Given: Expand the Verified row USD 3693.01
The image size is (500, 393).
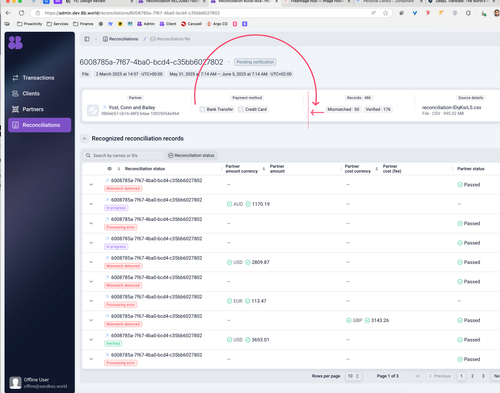Looking at the screenshot, I should pos(91,339).
